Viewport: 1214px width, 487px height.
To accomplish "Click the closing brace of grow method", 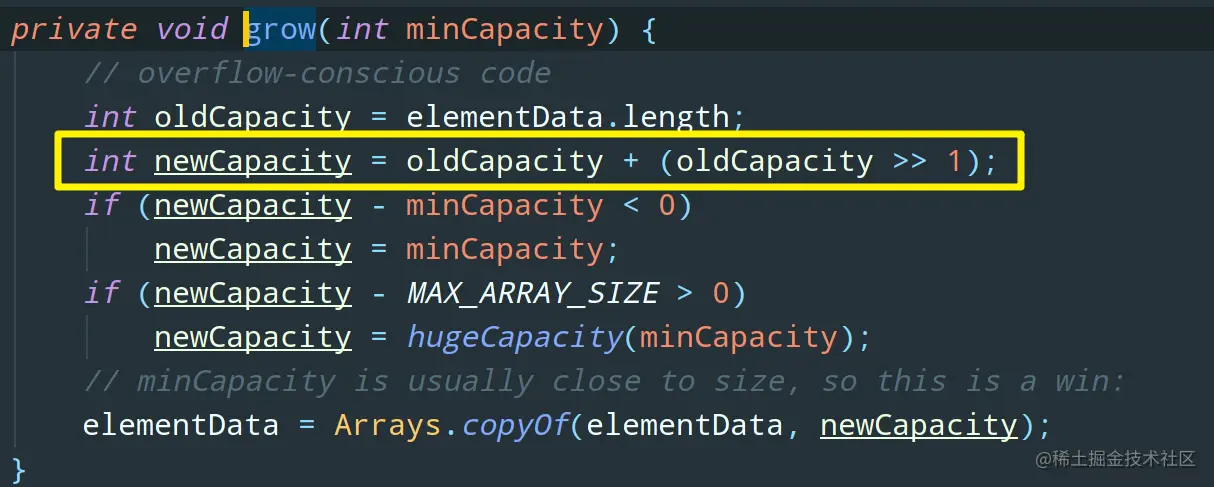I will click(x=19, y=469).
